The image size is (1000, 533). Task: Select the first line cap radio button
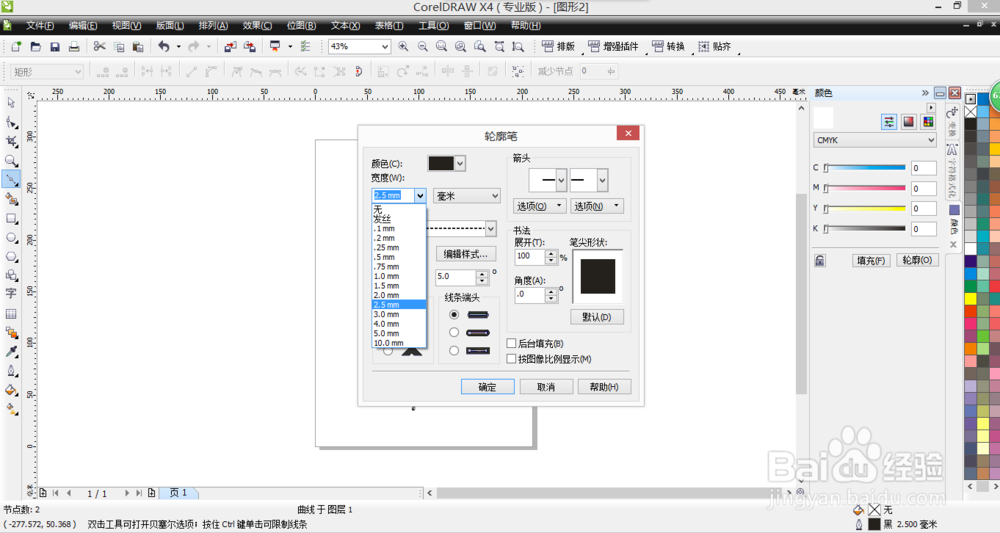point(454,314)
